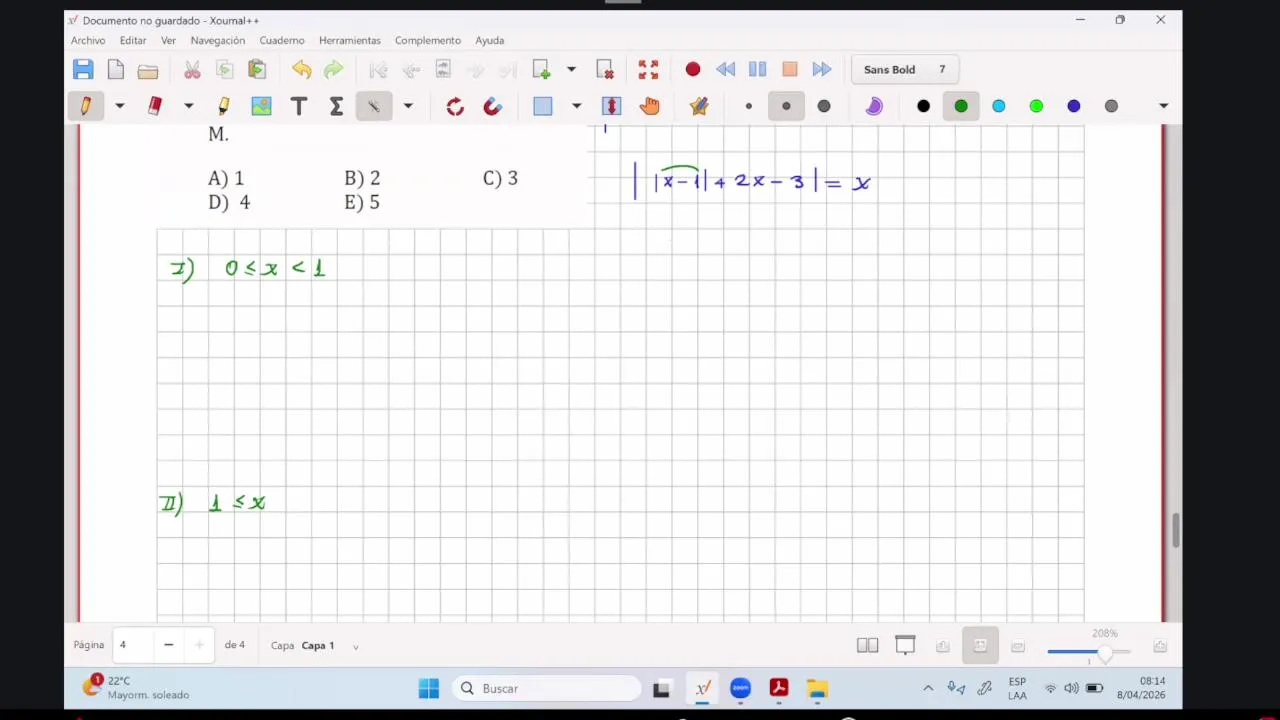Redo with the green arrow icon

333,69
